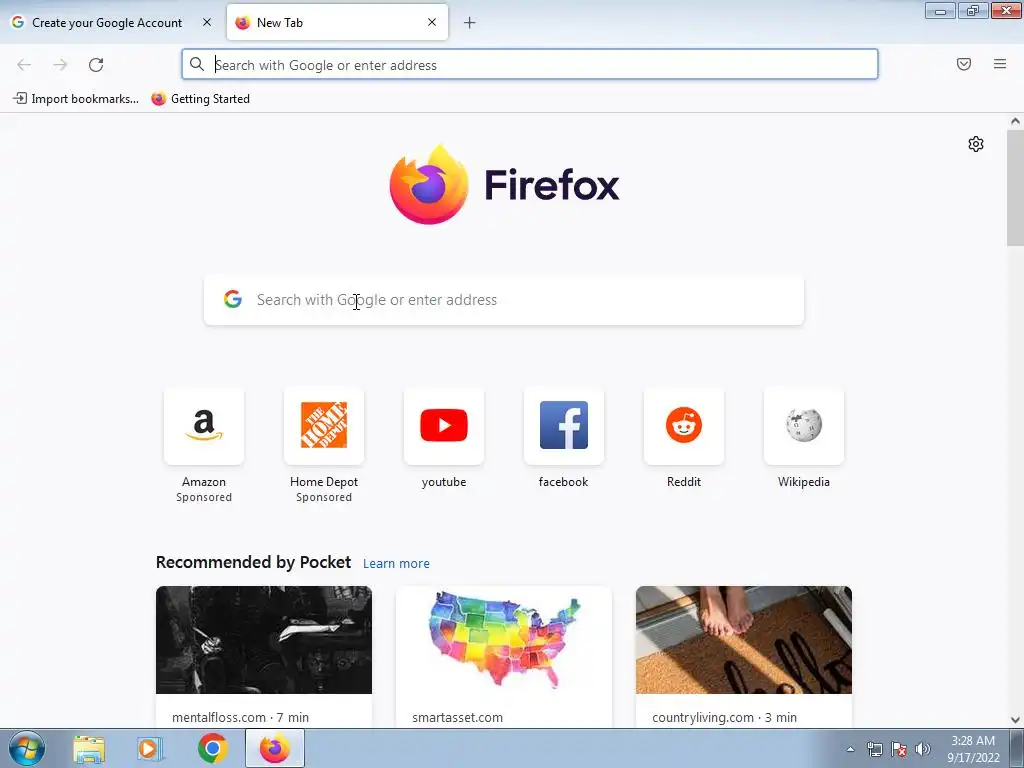Viewport: 1024px width, 768px height.
Task: Click the magnifier icon in the address bar
Action: (x=197, y=64)
